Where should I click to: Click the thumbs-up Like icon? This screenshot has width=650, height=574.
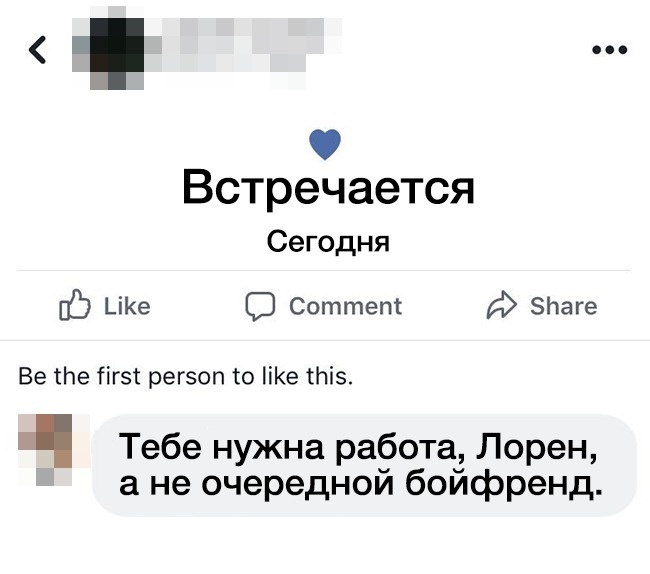tap(75, 306)
